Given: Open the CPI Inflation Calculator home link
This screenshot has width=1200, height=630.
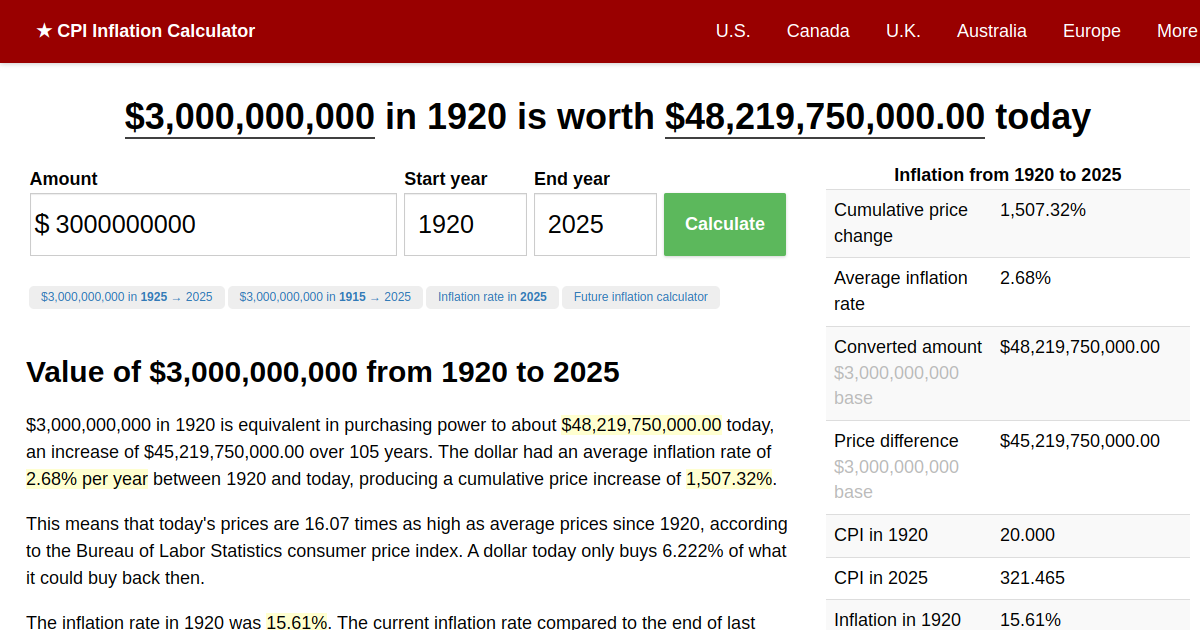Looking at the screenshot, I should [x=145, y=31].
